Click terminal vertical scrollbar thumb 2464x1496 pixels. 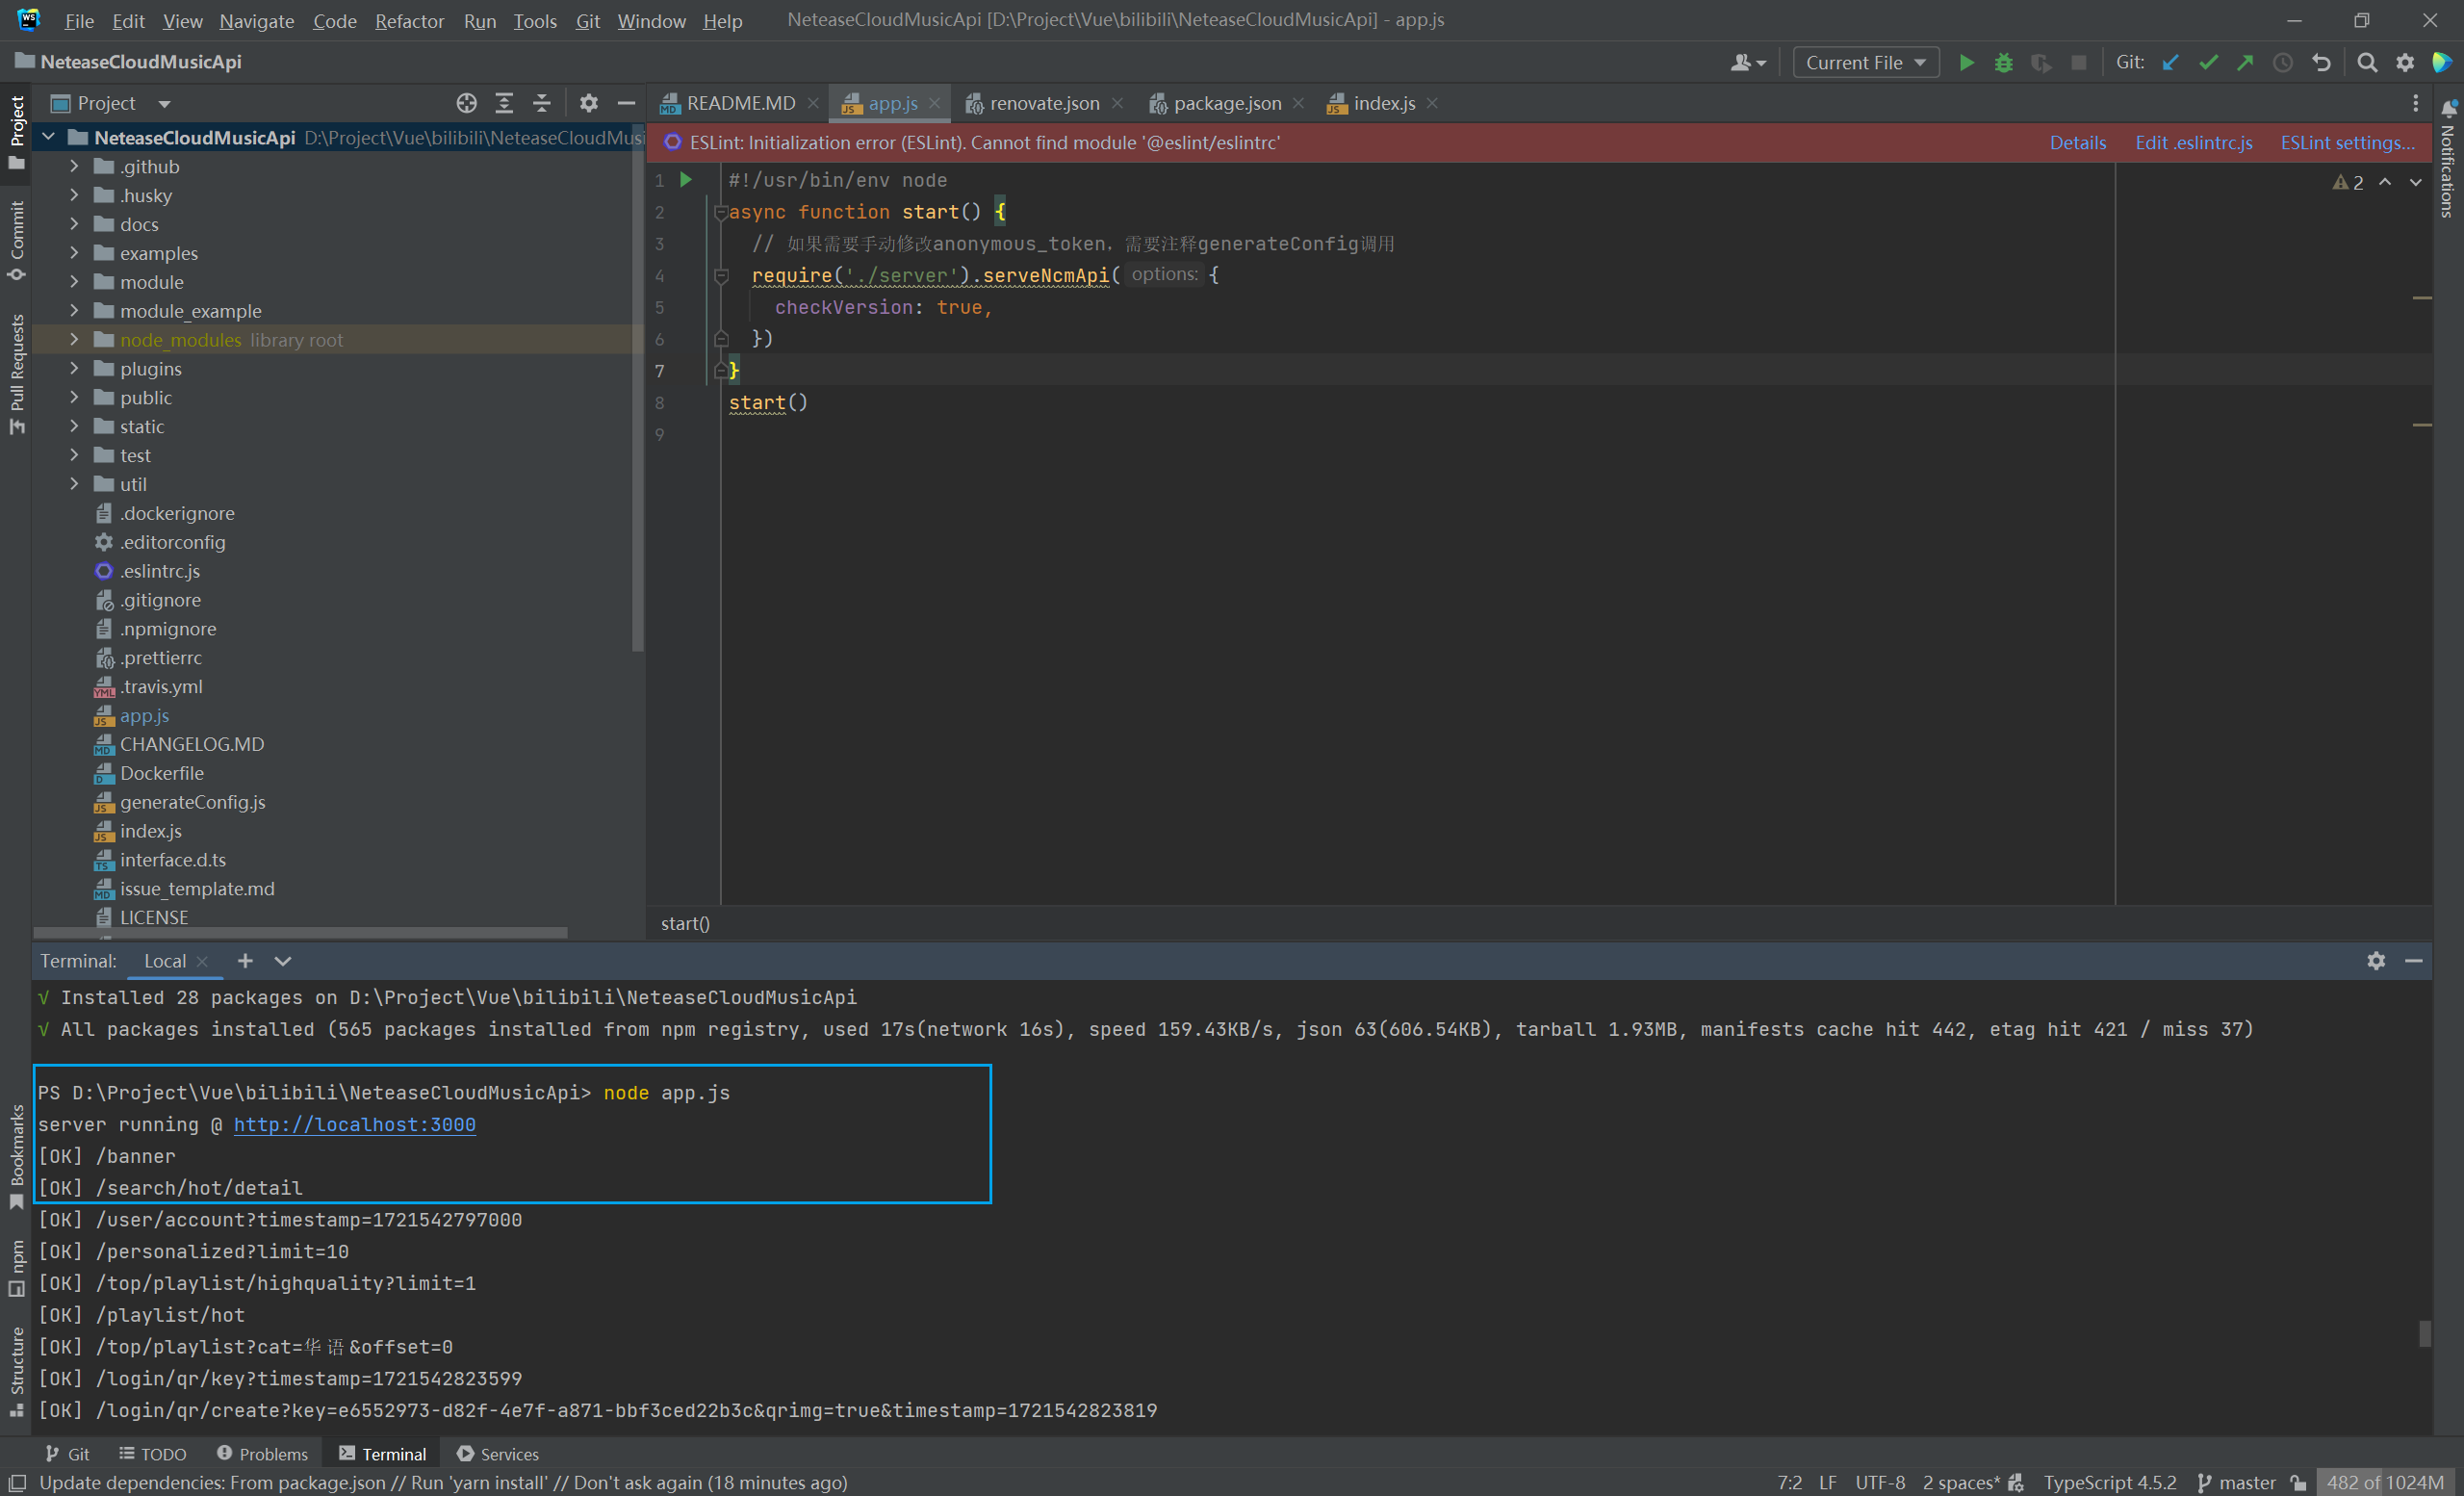tap(2424, 1333)
